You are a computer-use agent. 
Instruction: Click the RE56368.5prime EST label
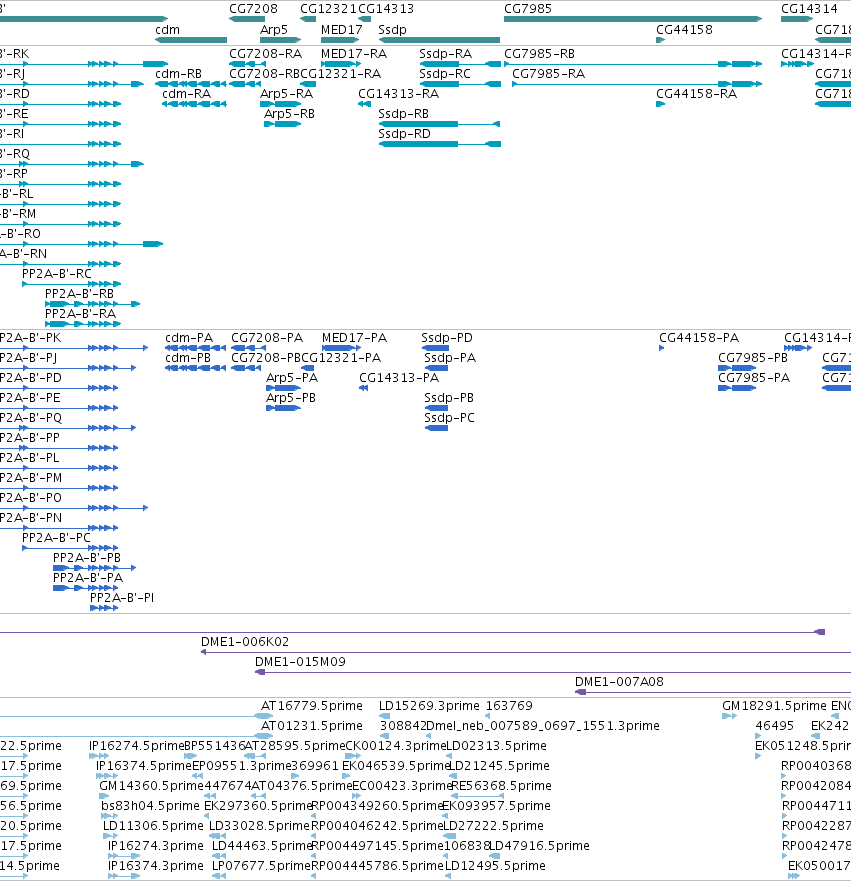502,785
